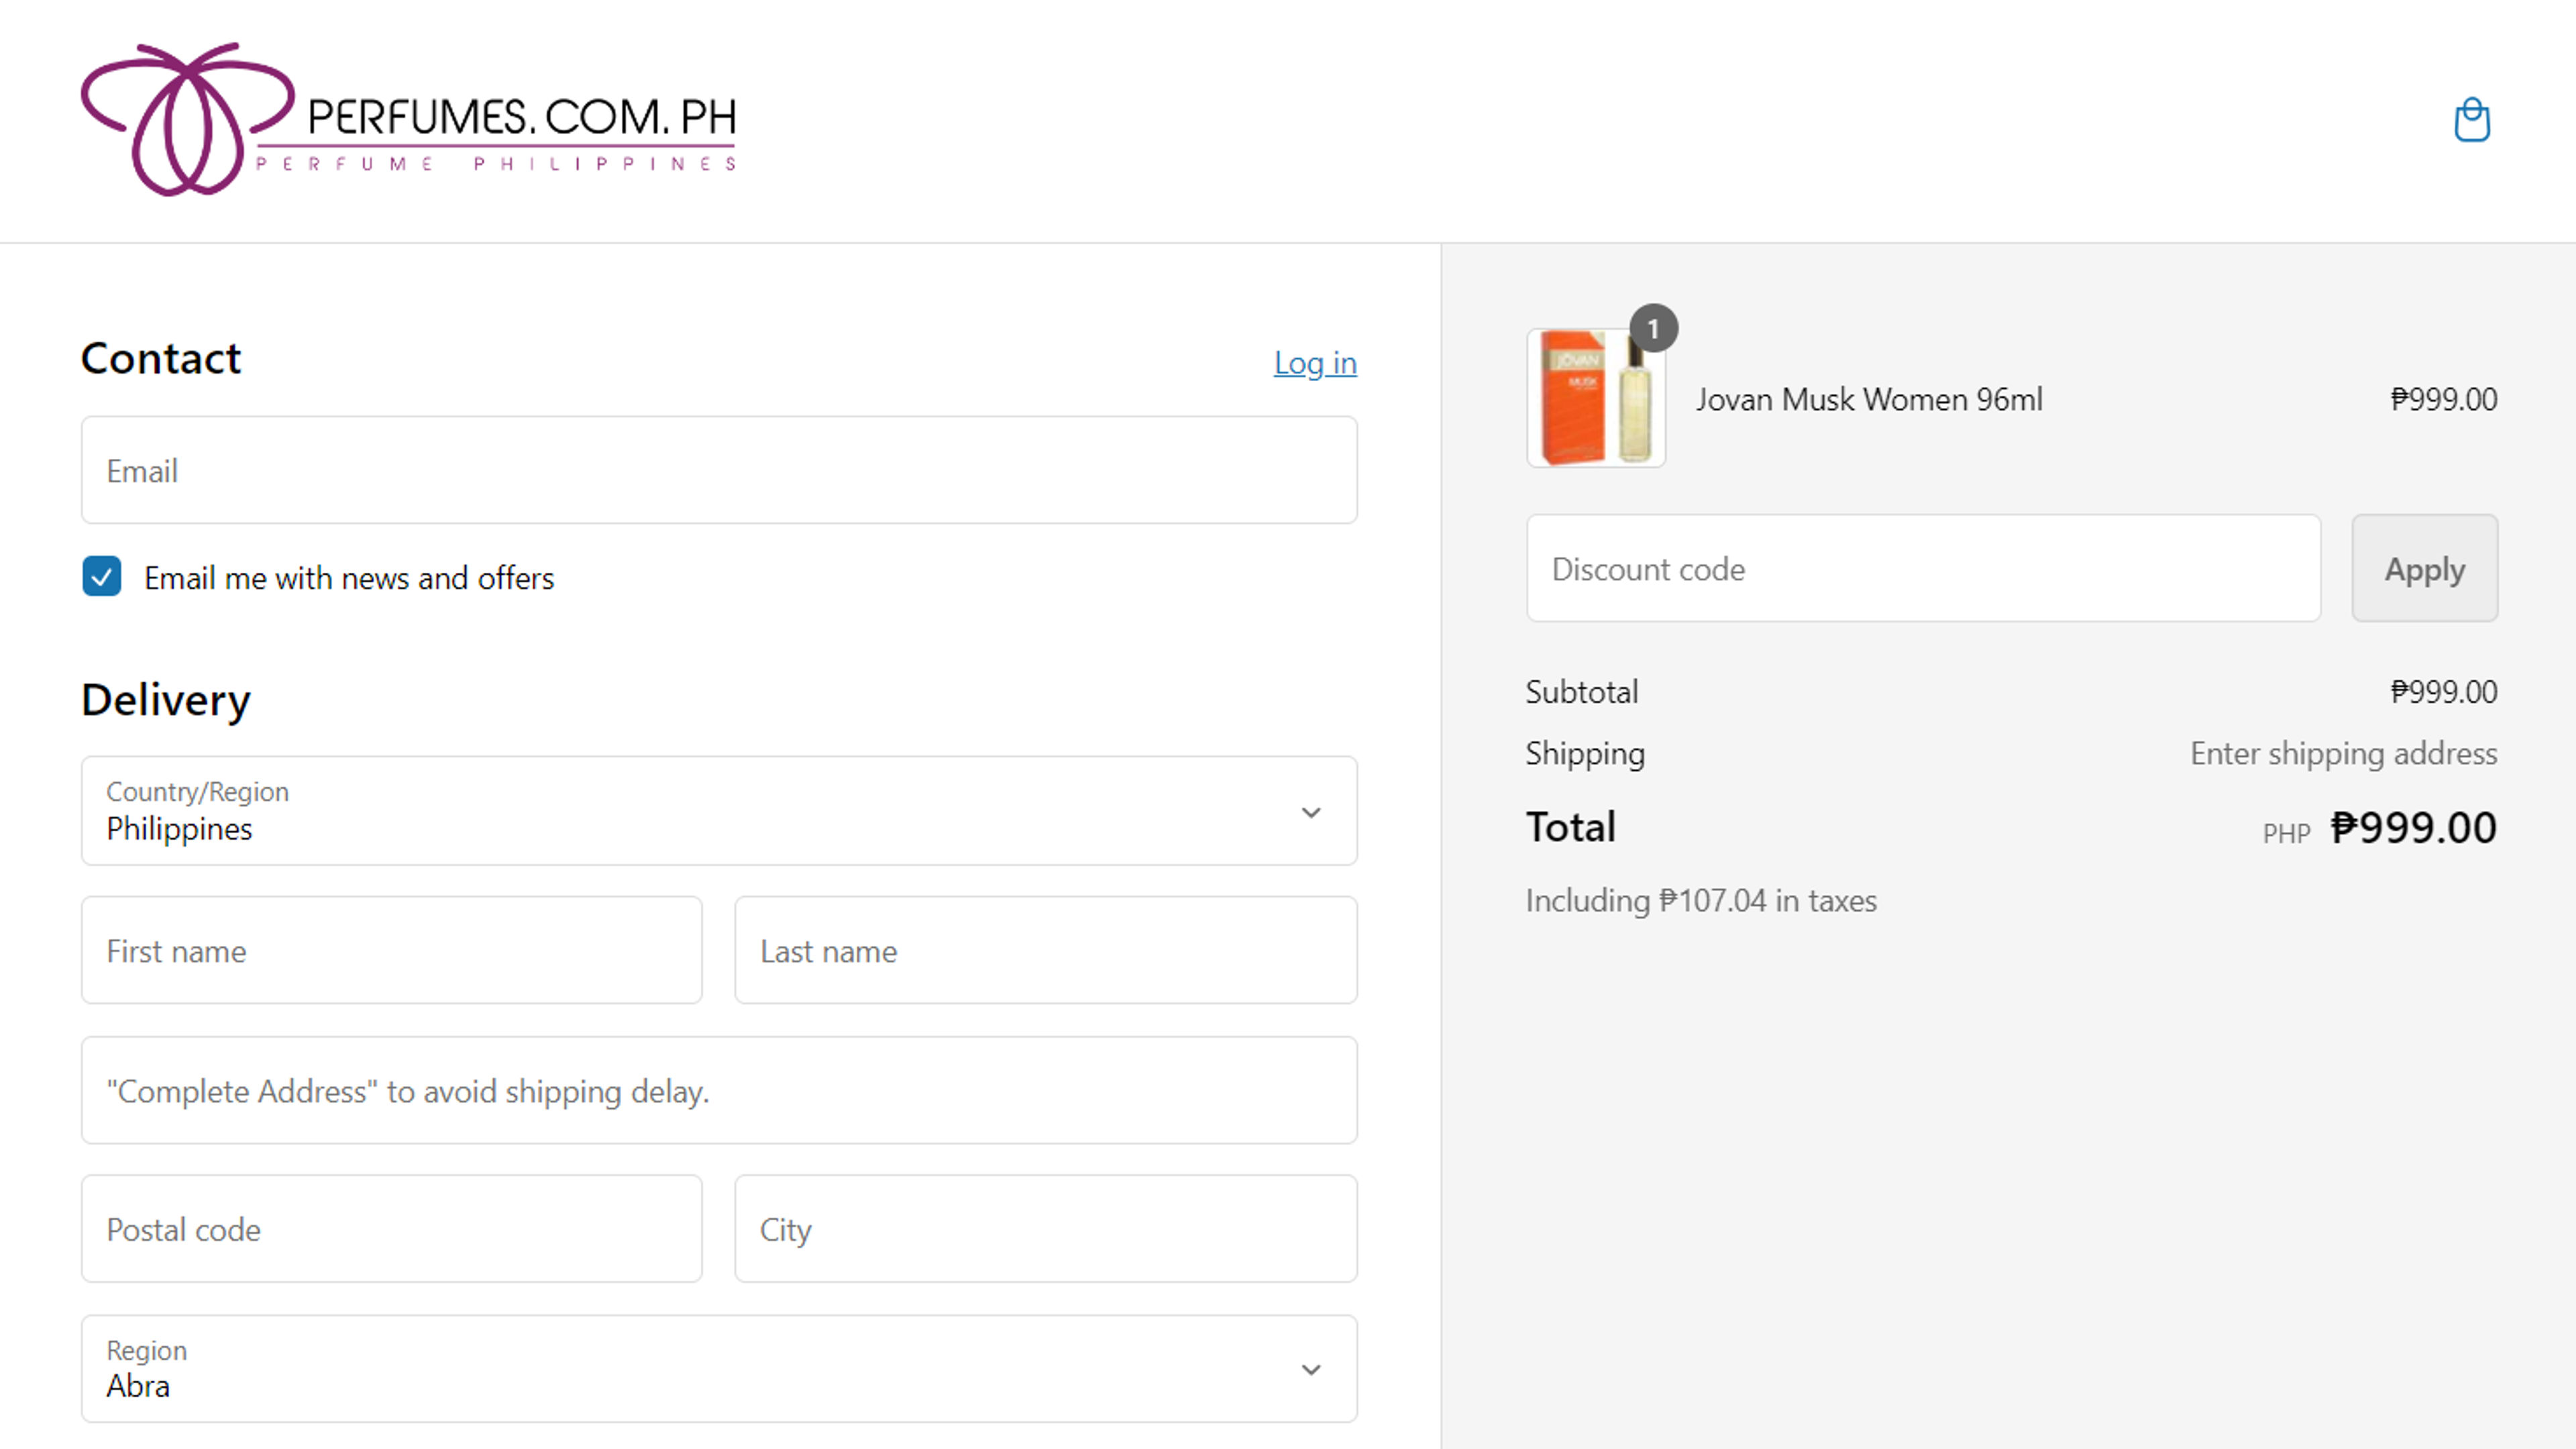Click into the Last name field

tap(1046, 950)
